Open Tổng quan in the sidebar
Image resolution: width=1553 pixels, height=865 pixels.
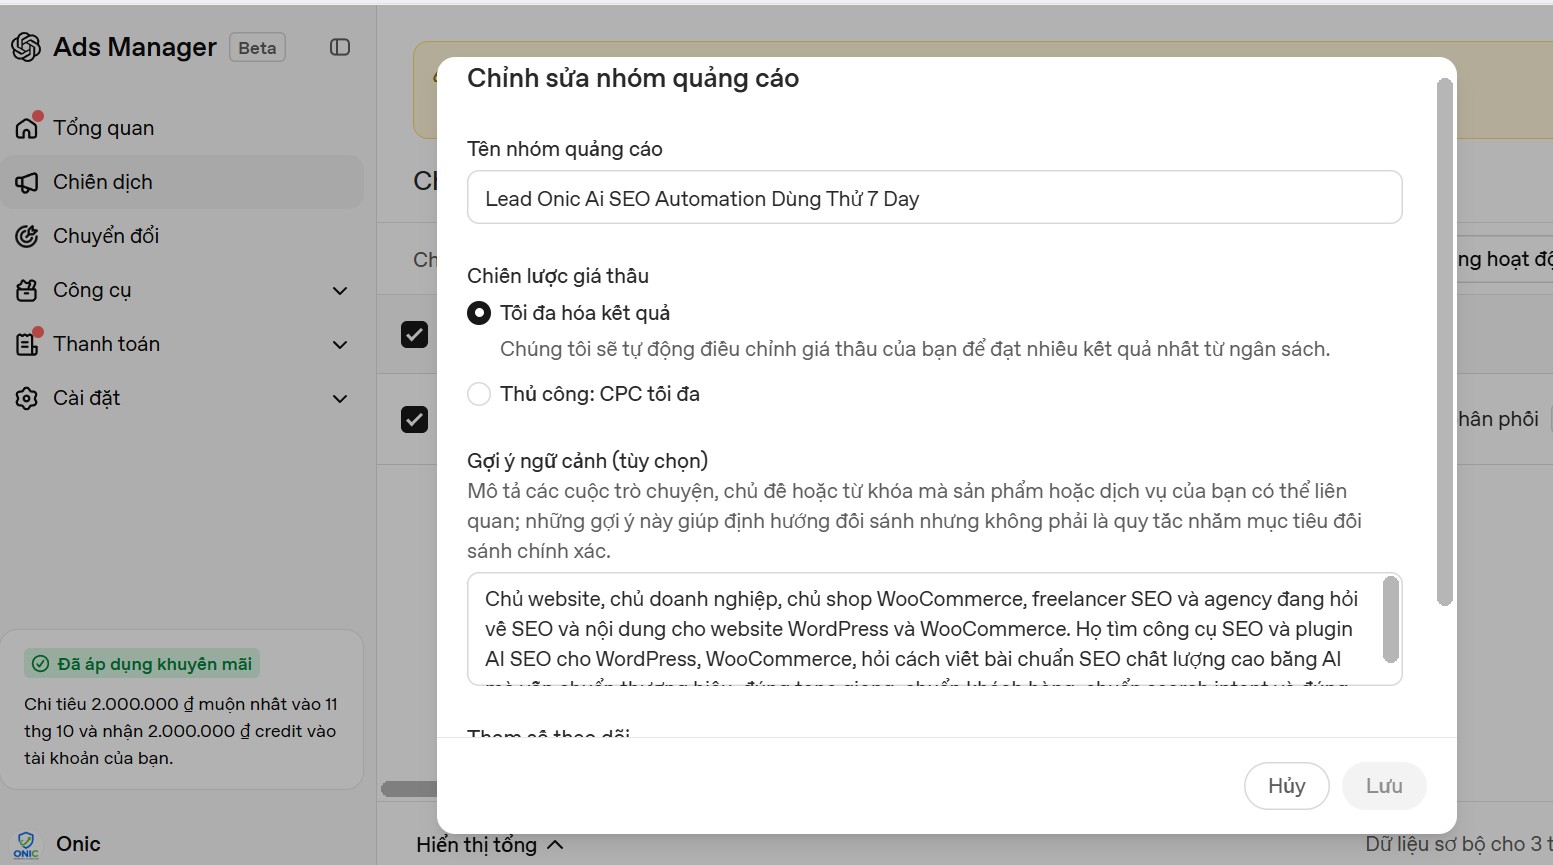click(182, 128)
